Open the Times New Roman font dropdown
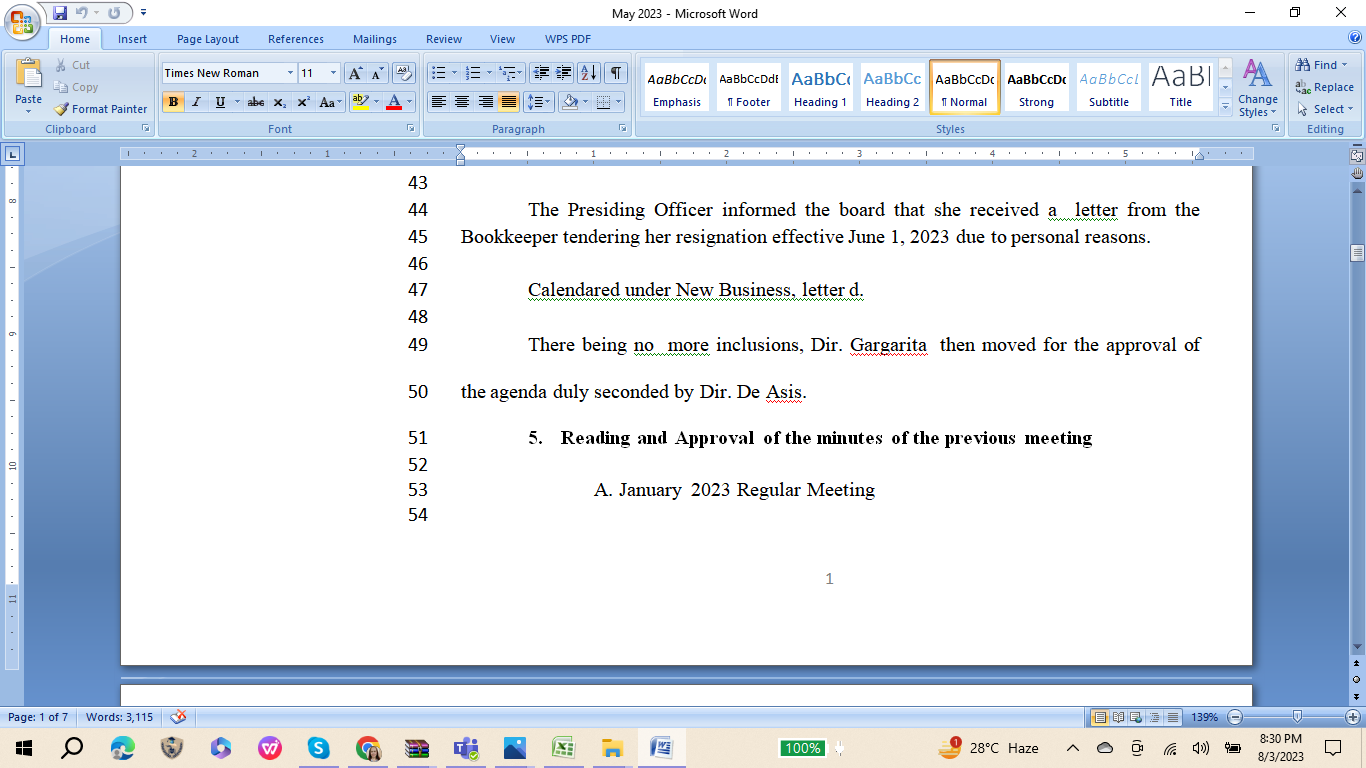 290,73
